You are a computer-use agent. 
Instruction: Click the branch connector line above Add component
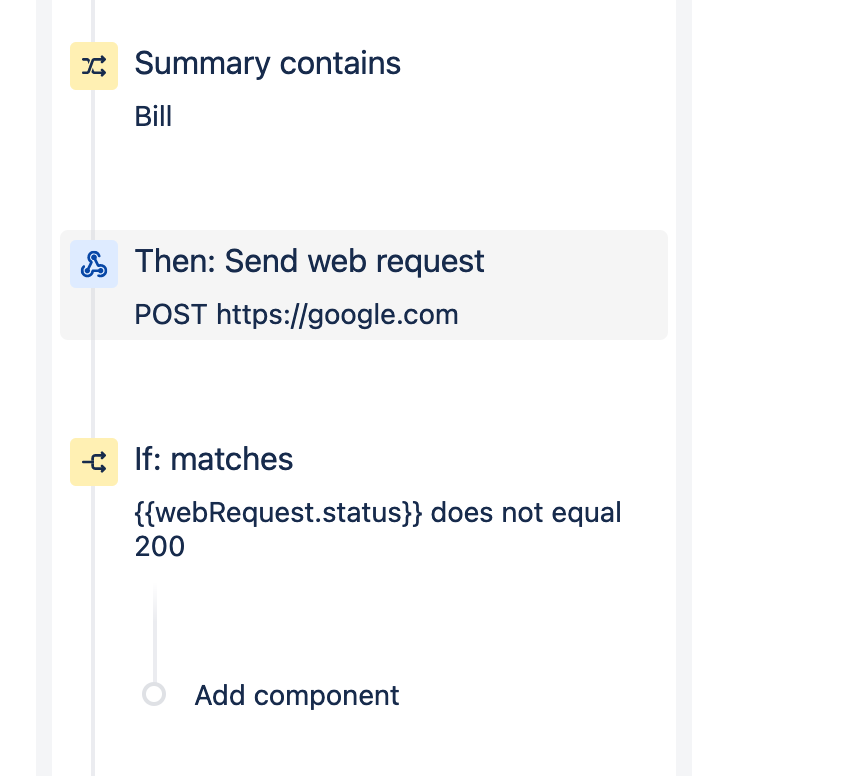[155, 633]
